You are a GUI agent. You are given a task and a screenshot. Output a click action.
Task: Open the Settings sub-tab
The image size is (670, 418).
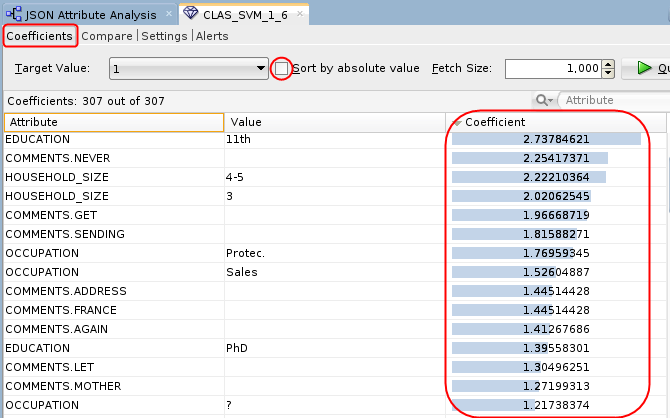[x=164, y=36]
